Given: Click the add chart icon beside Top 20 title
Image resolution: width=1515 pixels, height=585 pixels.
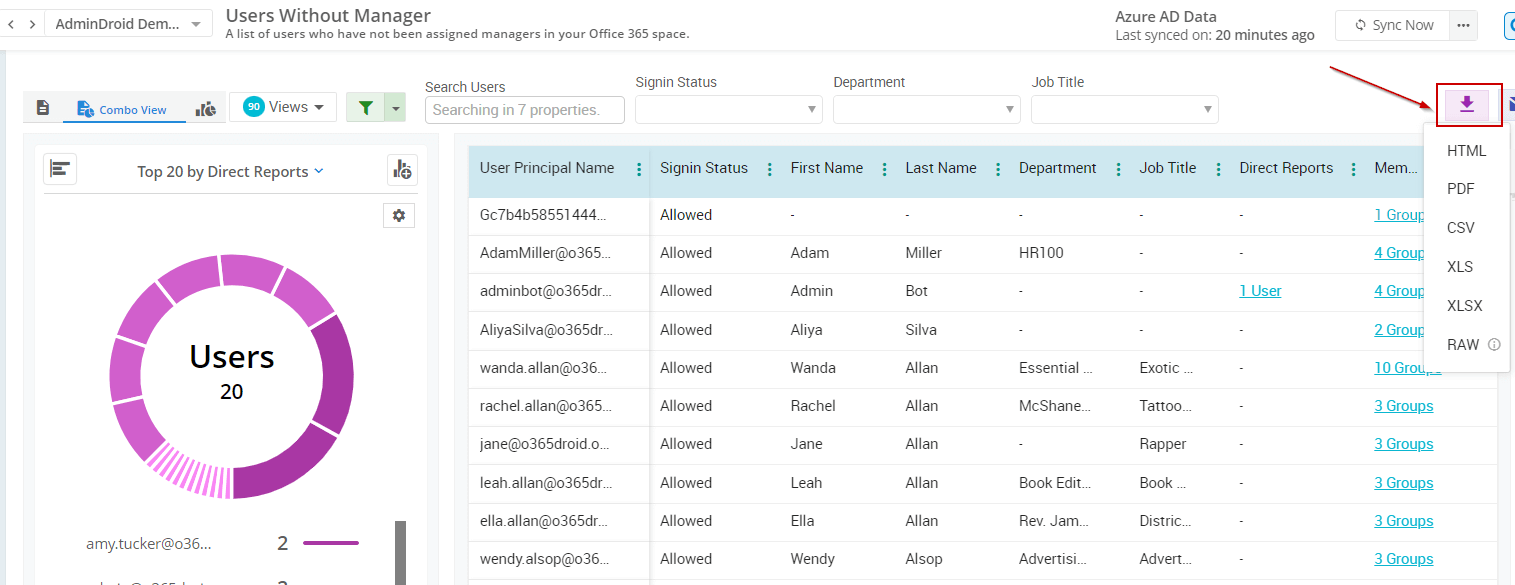Looking at the screenshot, I should 402,170.
